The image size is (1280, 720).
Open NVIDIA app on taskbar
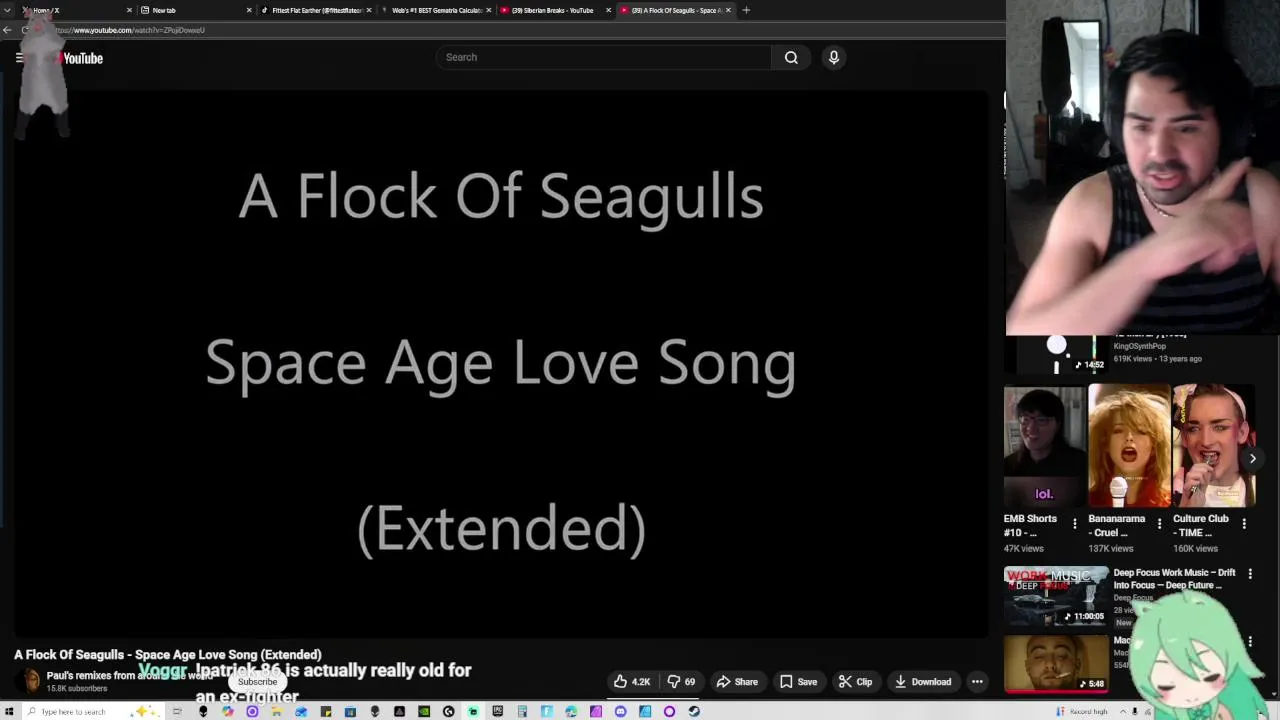coord(424,711)
